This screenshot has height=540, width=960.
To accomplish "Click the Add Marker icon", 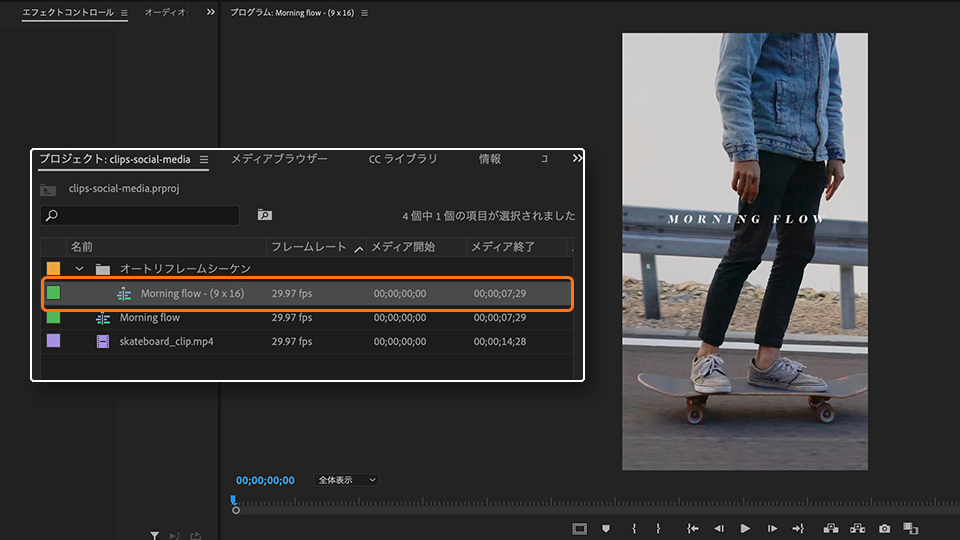I will 606,528.
